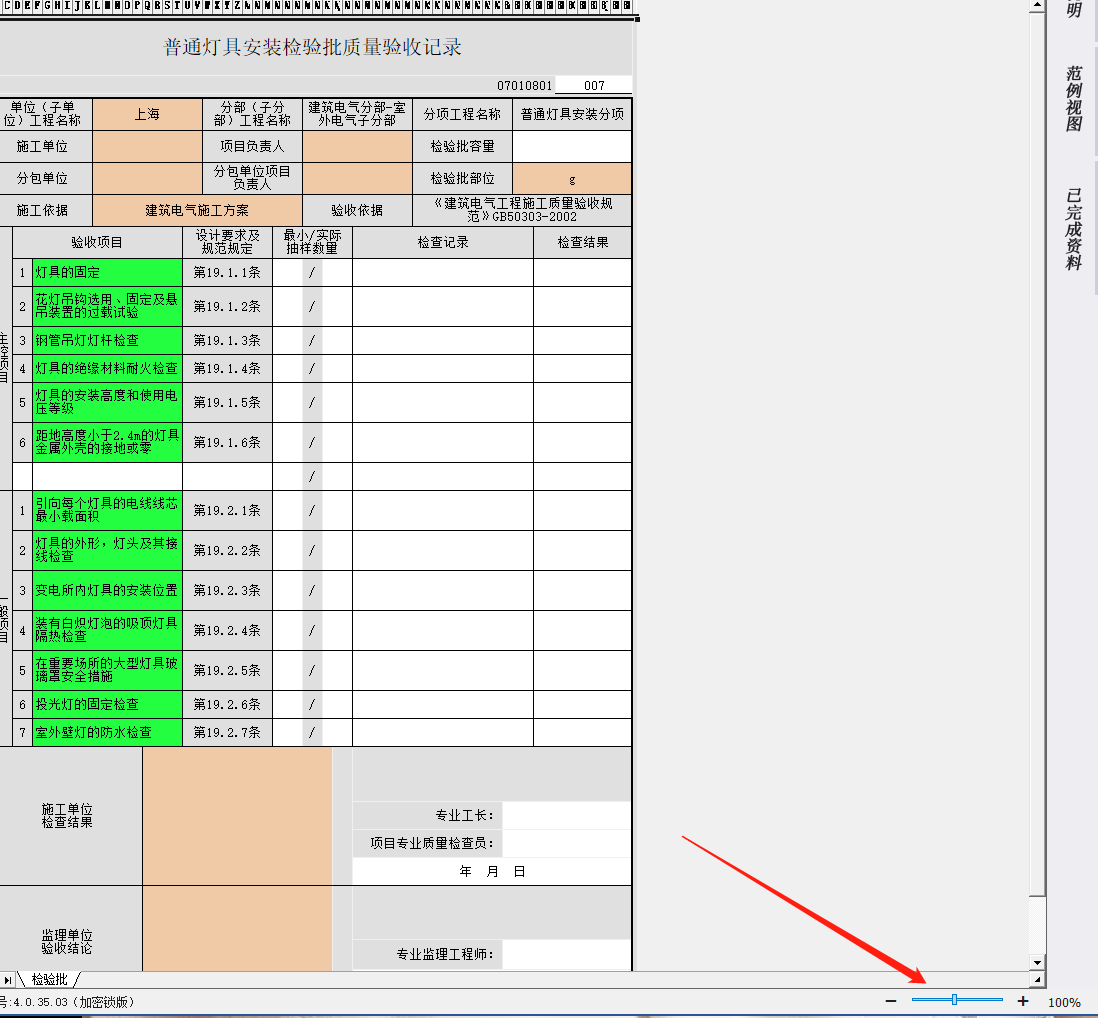This screenshot has width=1098, height=1018.
Task: Click the 检验批部位 cell containing g
Action: click(x=572, y=179)
